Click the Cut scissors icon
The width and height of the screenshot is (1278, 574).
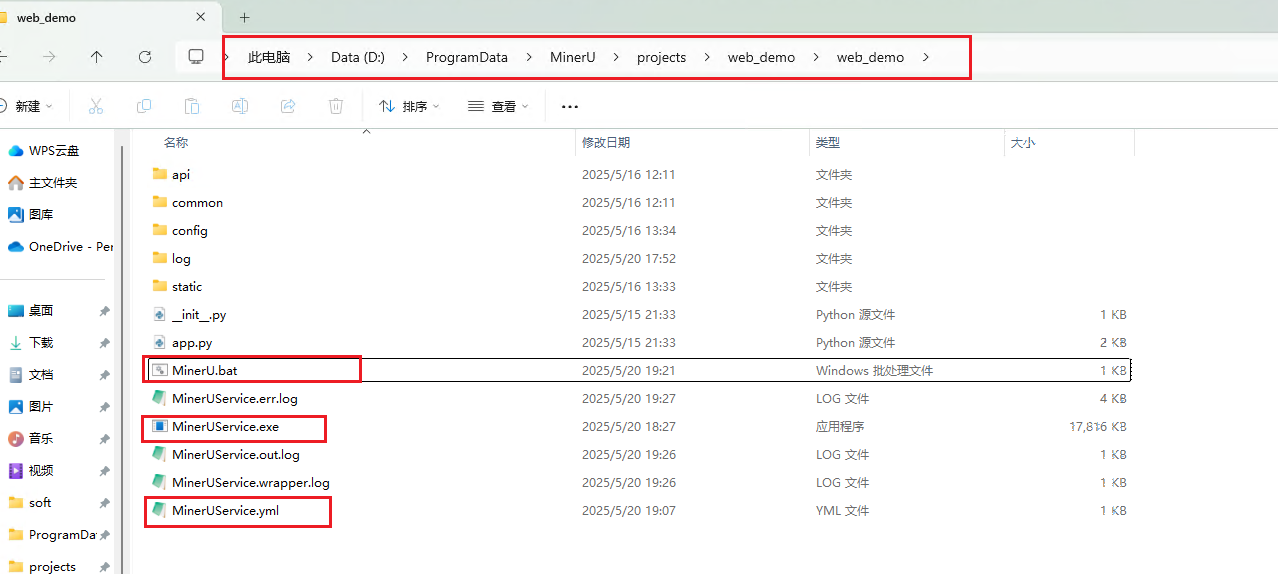(x=96, y=106)
